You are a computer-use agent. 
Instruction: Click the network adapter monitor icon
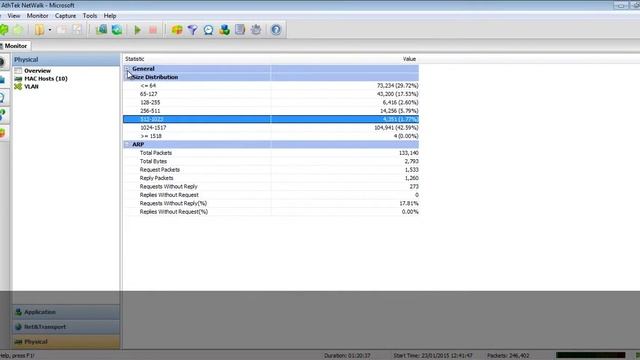tap(101, 30)
